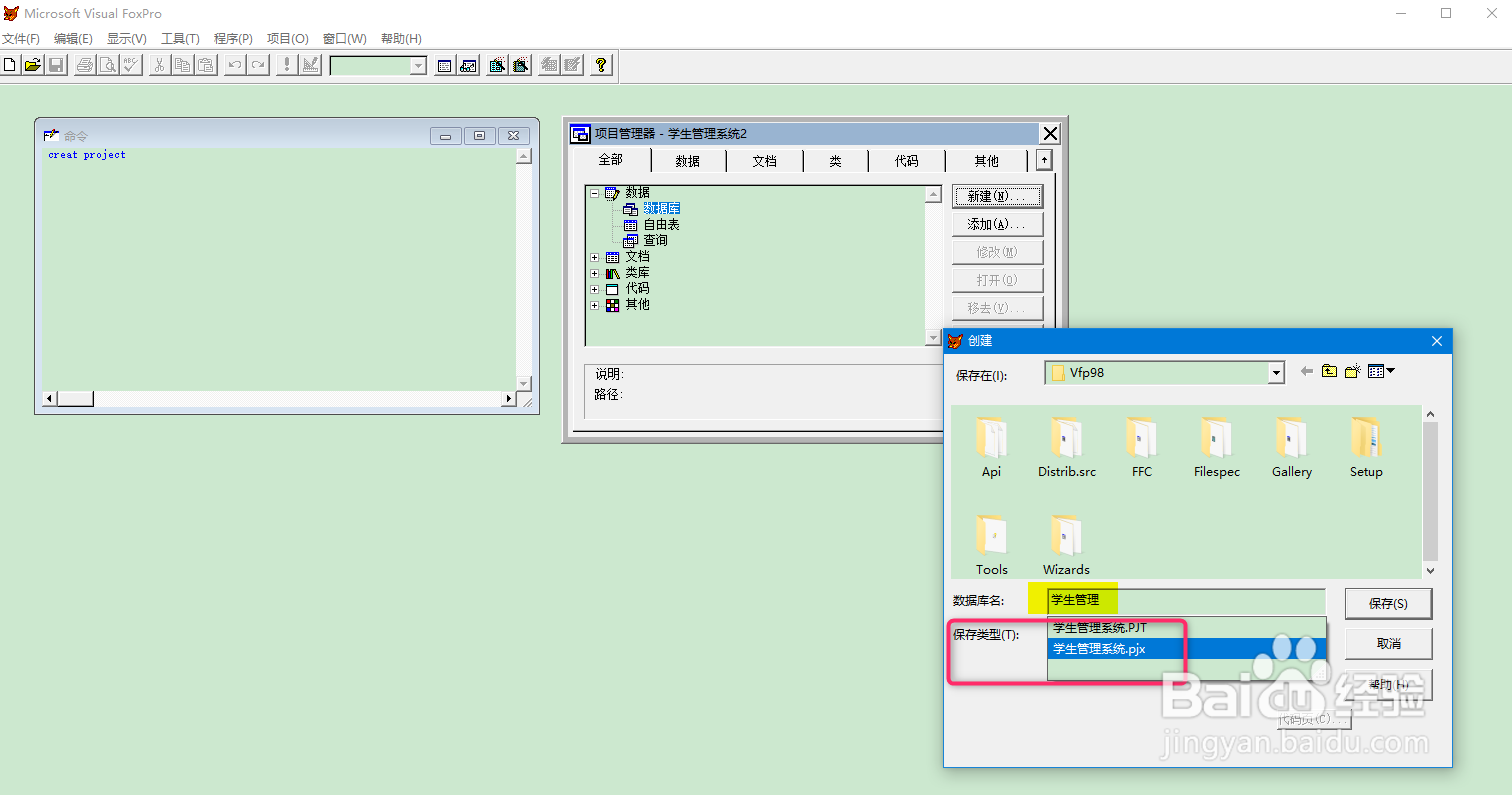Click the 保存(S) button
Viewport: 1512px width, 795px height.
(1388, 604)
